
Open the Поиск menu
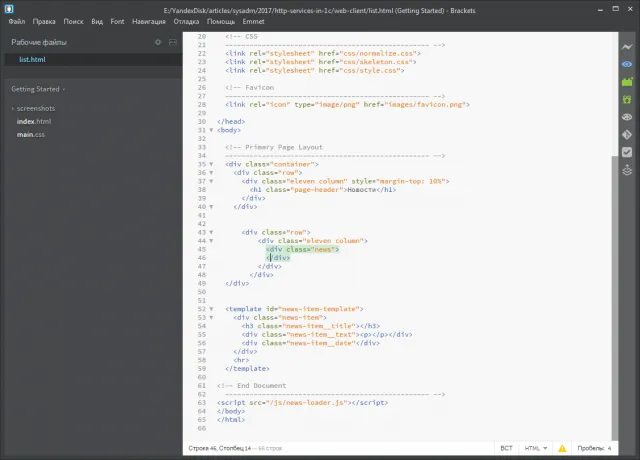(x=73, y=21)
